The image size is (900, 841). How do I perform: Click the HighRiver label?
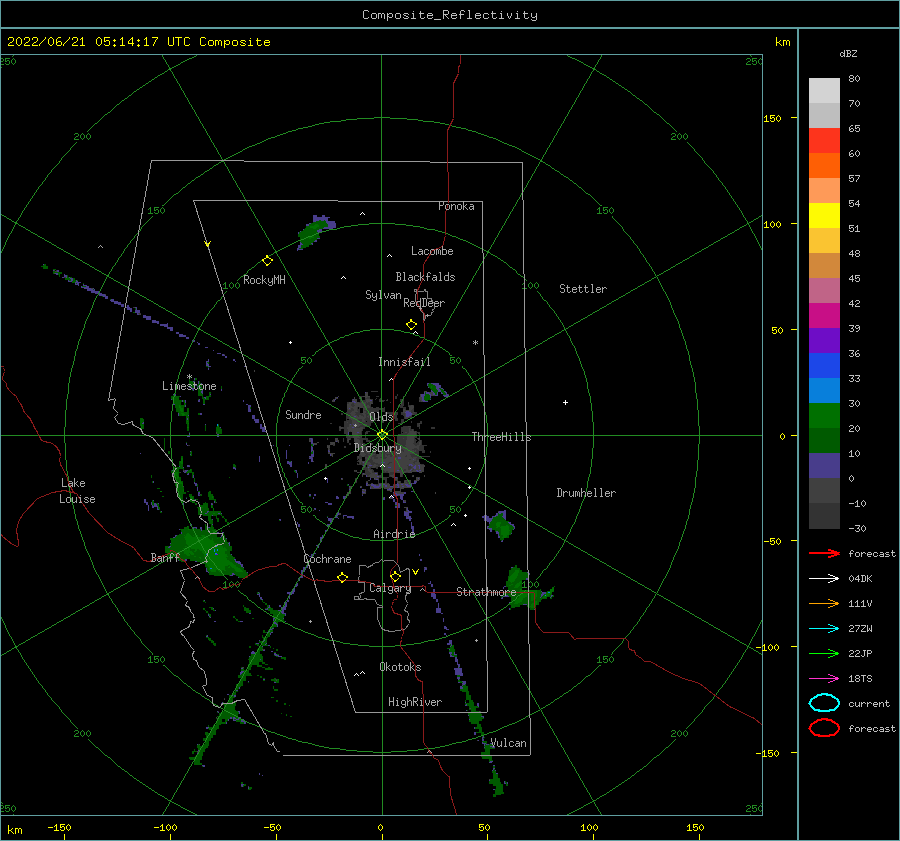pyautogui.click(x=415, y=702)
